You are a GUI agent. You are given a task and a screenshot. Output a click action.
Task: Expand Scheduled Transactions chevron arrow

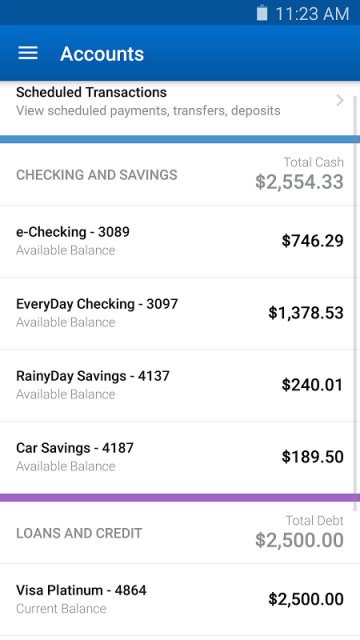pos(340,100)
